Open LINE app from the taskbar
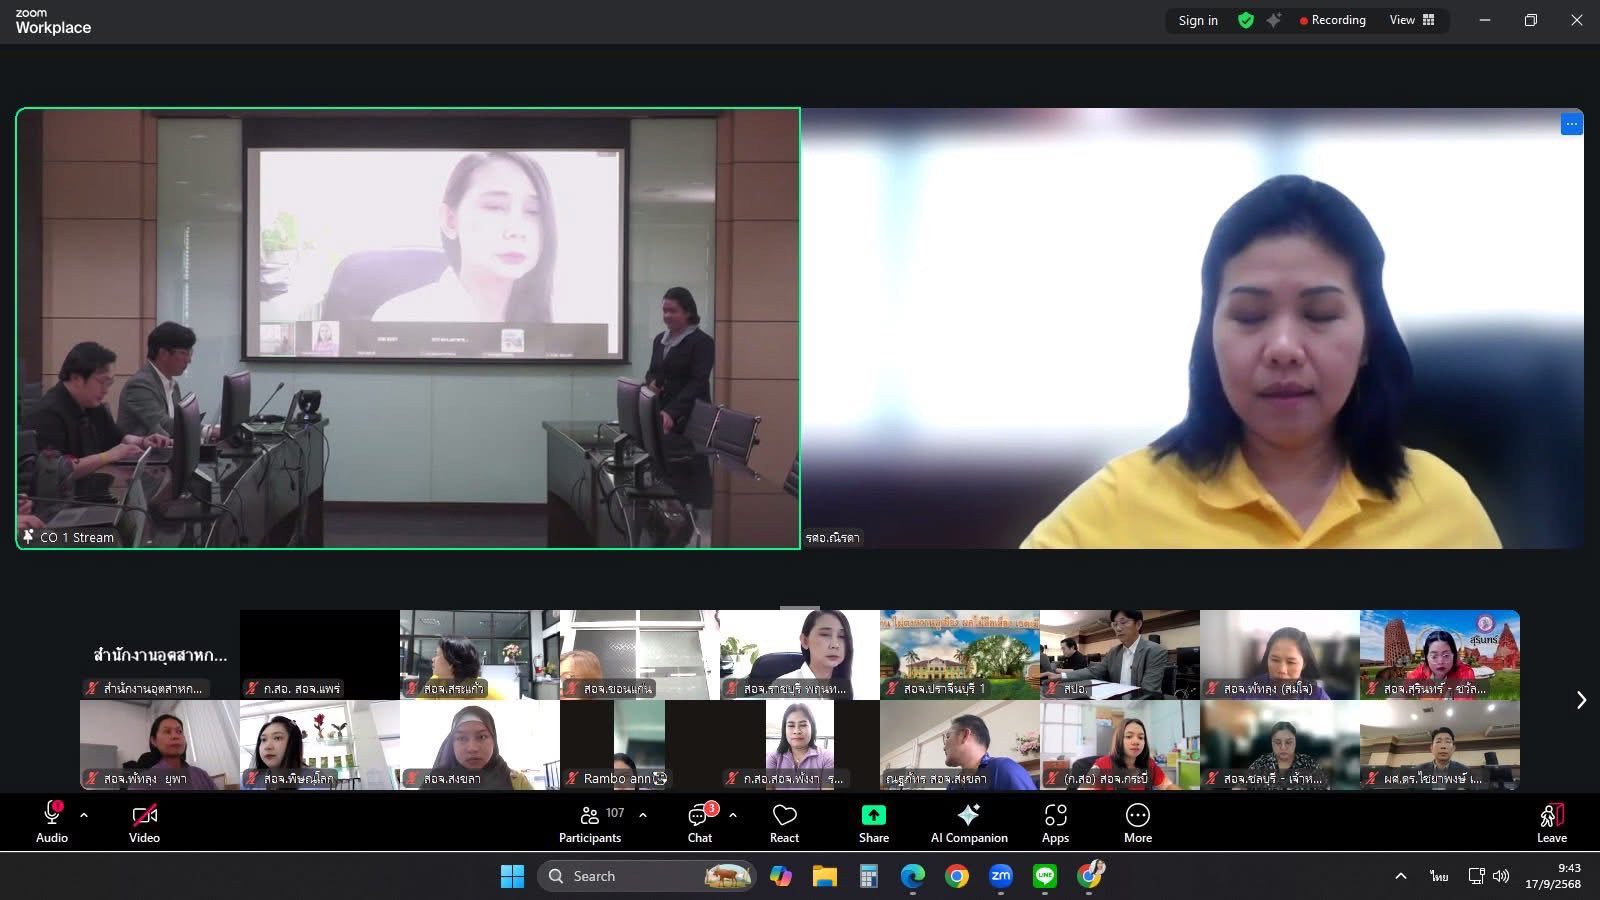This screenshot has height=900, width=1600. (1045, 876)
